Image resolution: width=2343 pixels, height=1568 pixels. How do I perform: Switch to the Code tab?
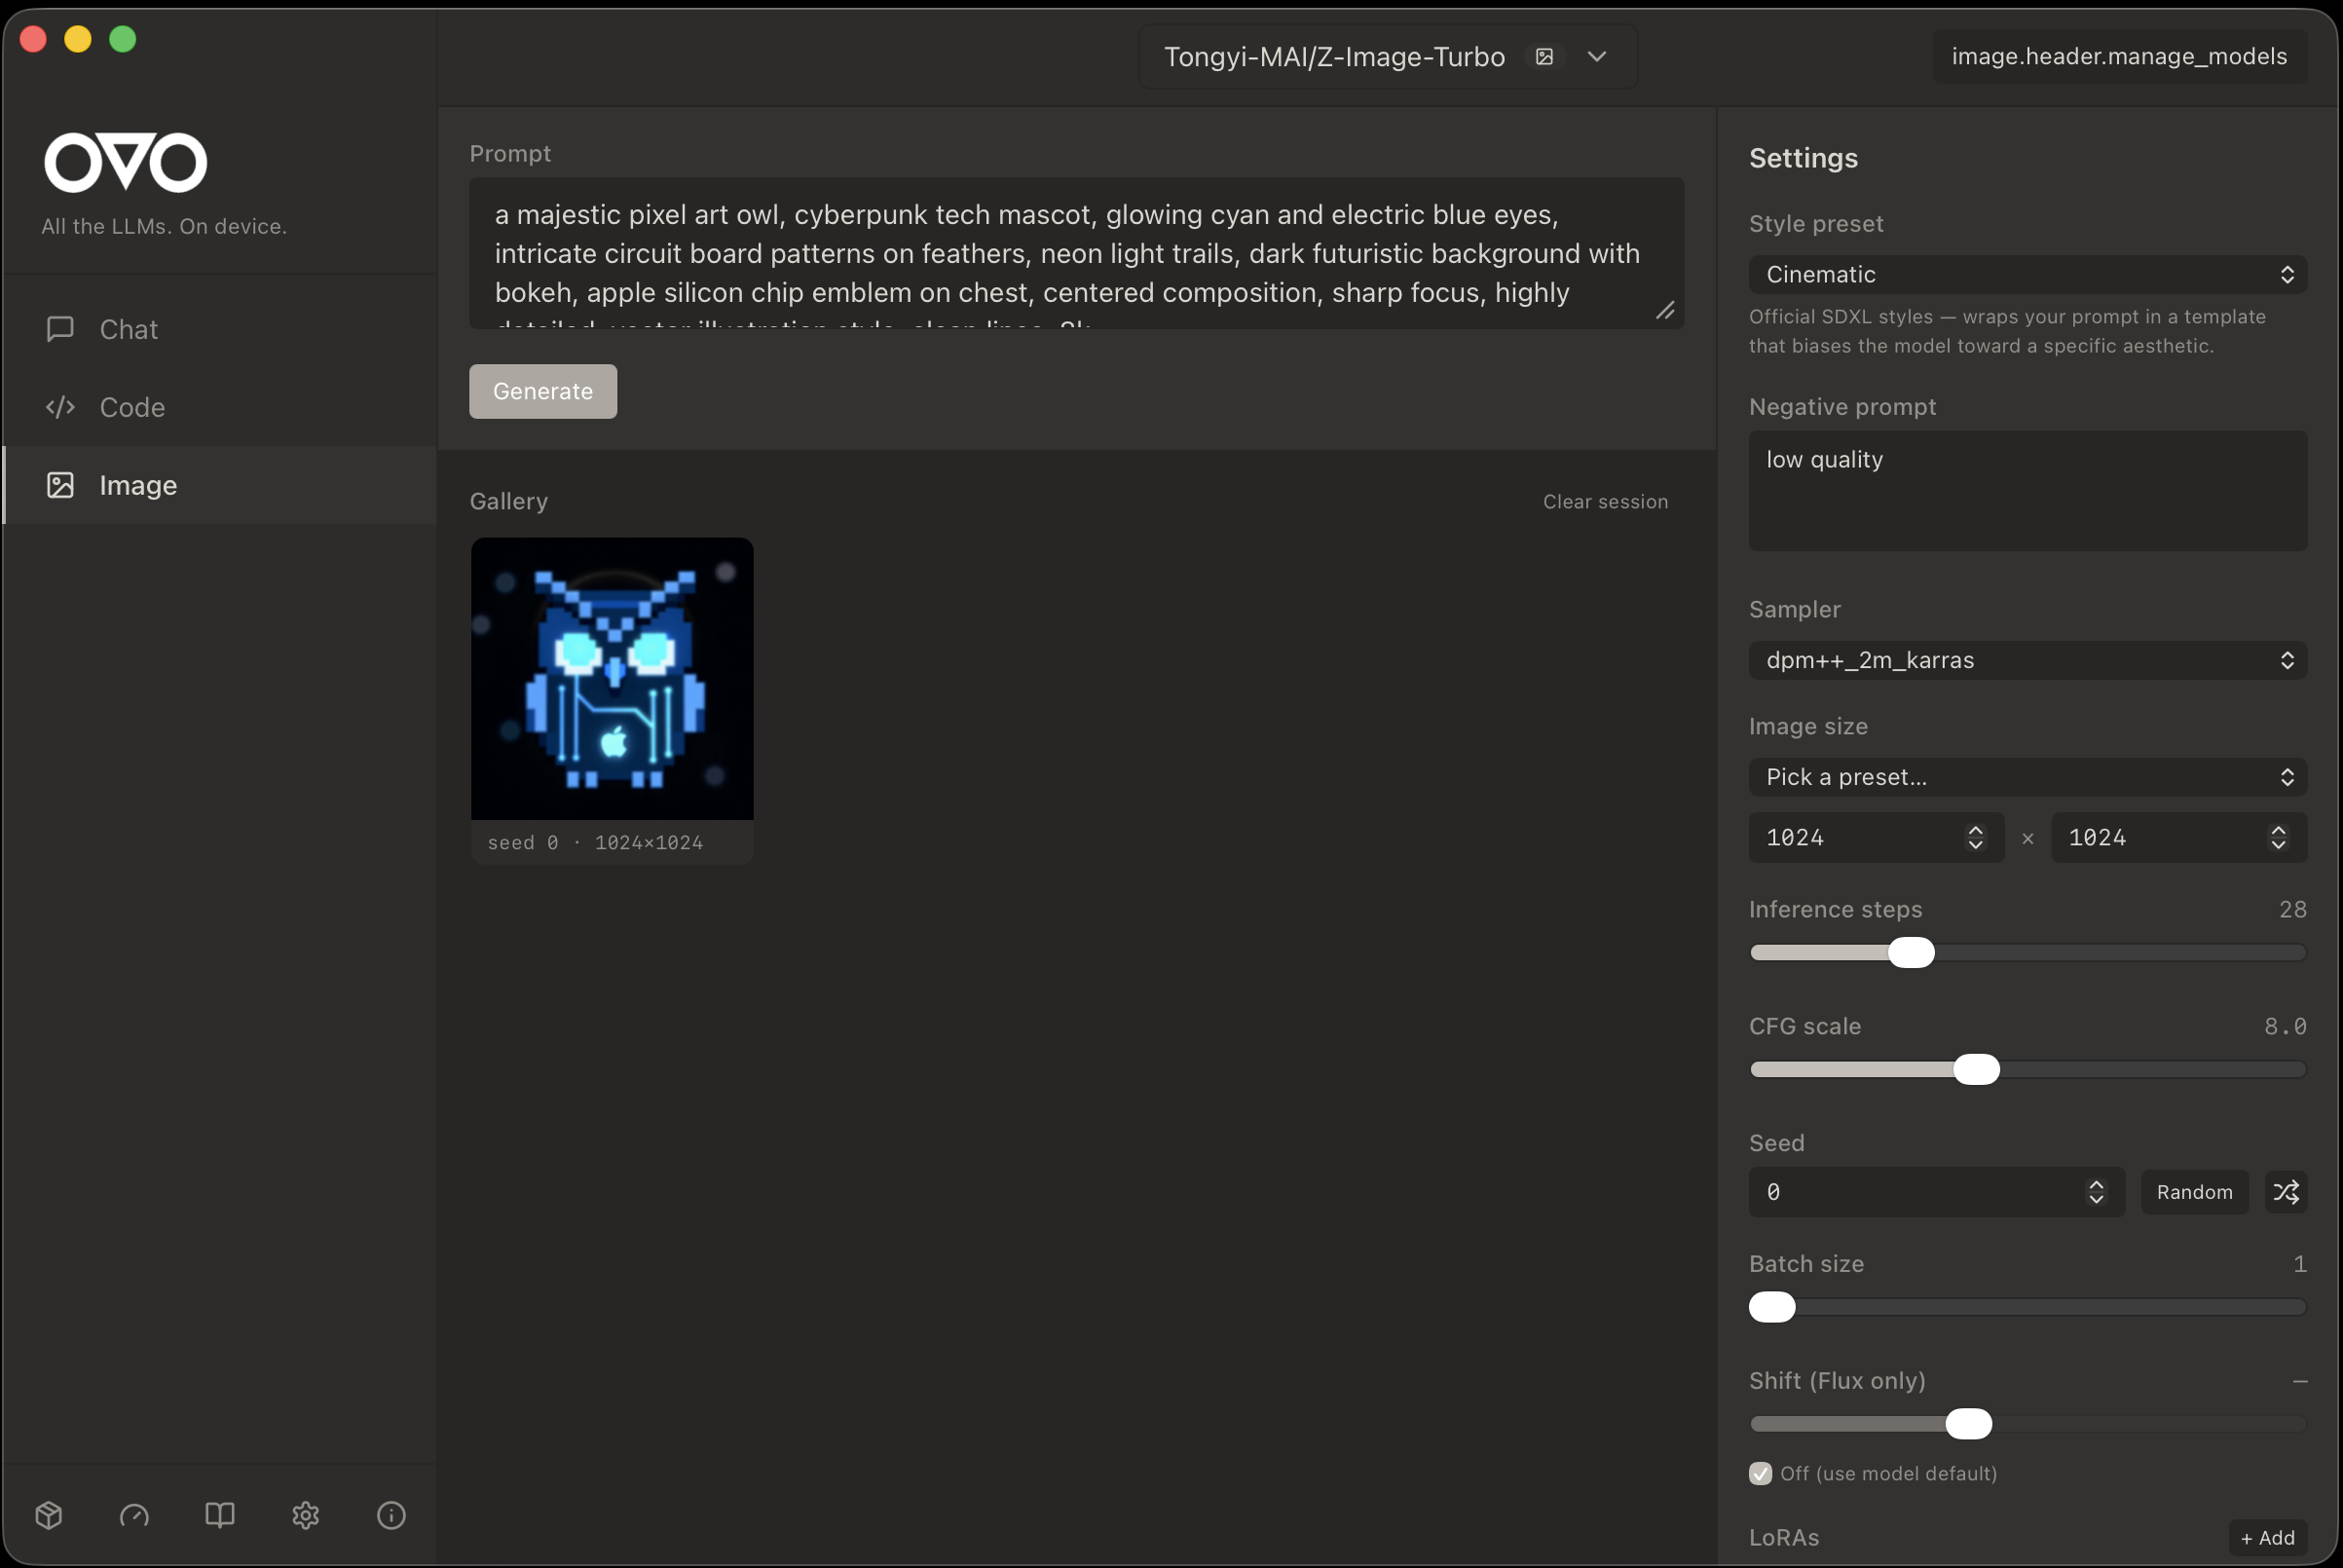coord(131,407)
